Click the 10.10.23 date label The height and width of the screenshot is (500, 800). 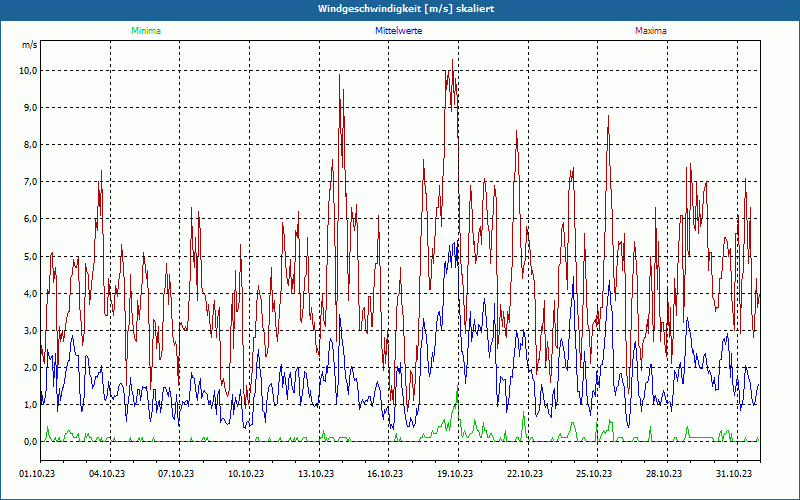click(246, 474)
